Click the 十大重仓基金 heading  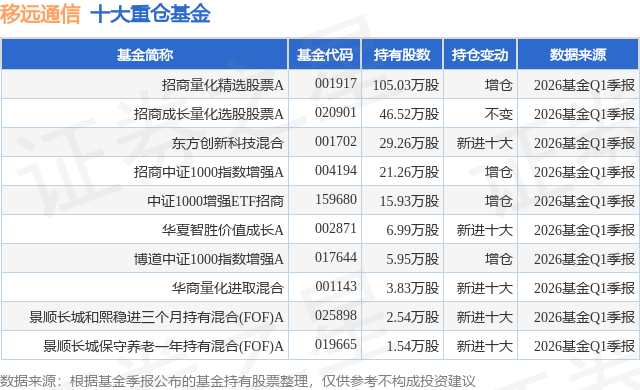(x=150, y=14)
